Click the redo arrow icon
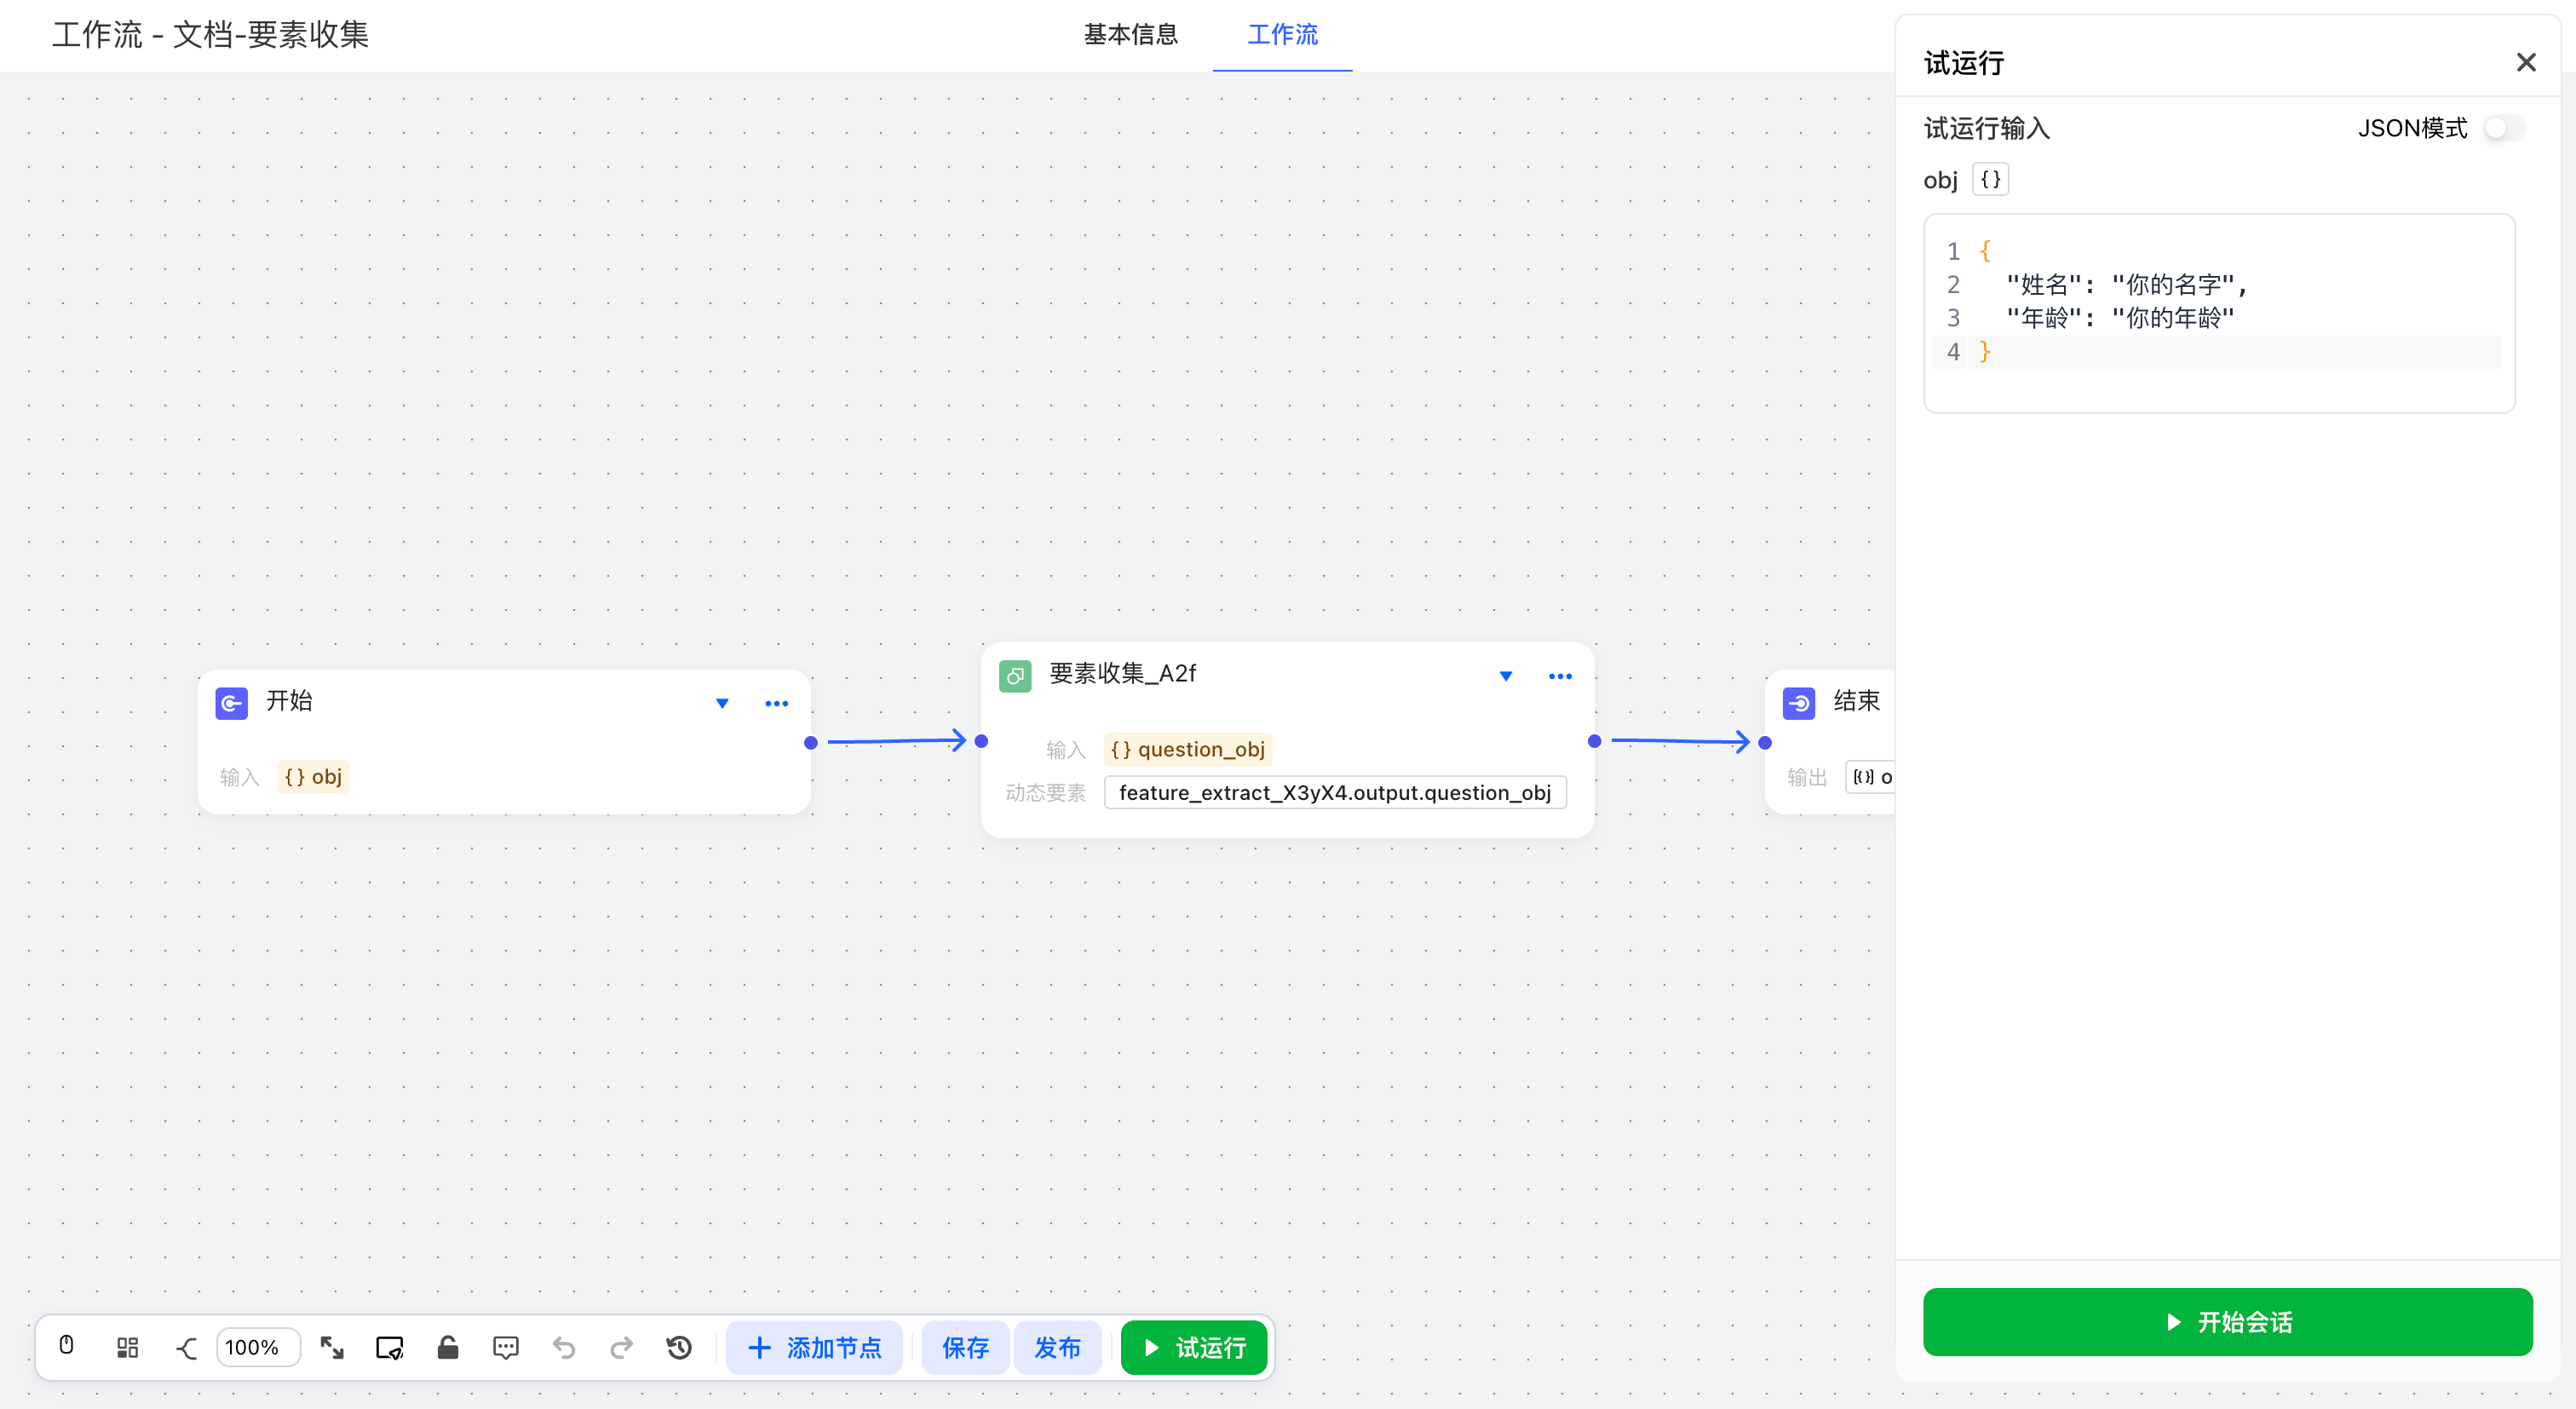The height and width of the screenshot is (1409, 2576). click(x=621, y=1347)
